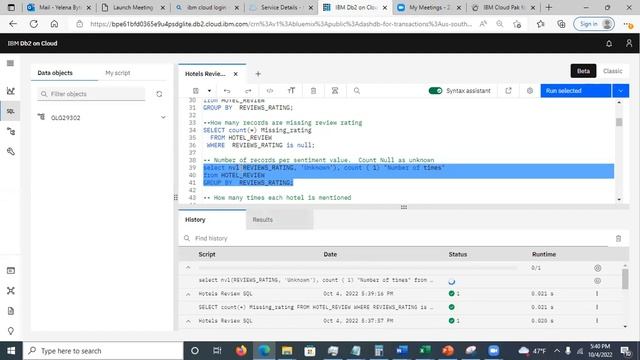Image resolution: width=640 pixels, height=360 pixels.
Task: Add a new script tab
Action: click(258, 74)
